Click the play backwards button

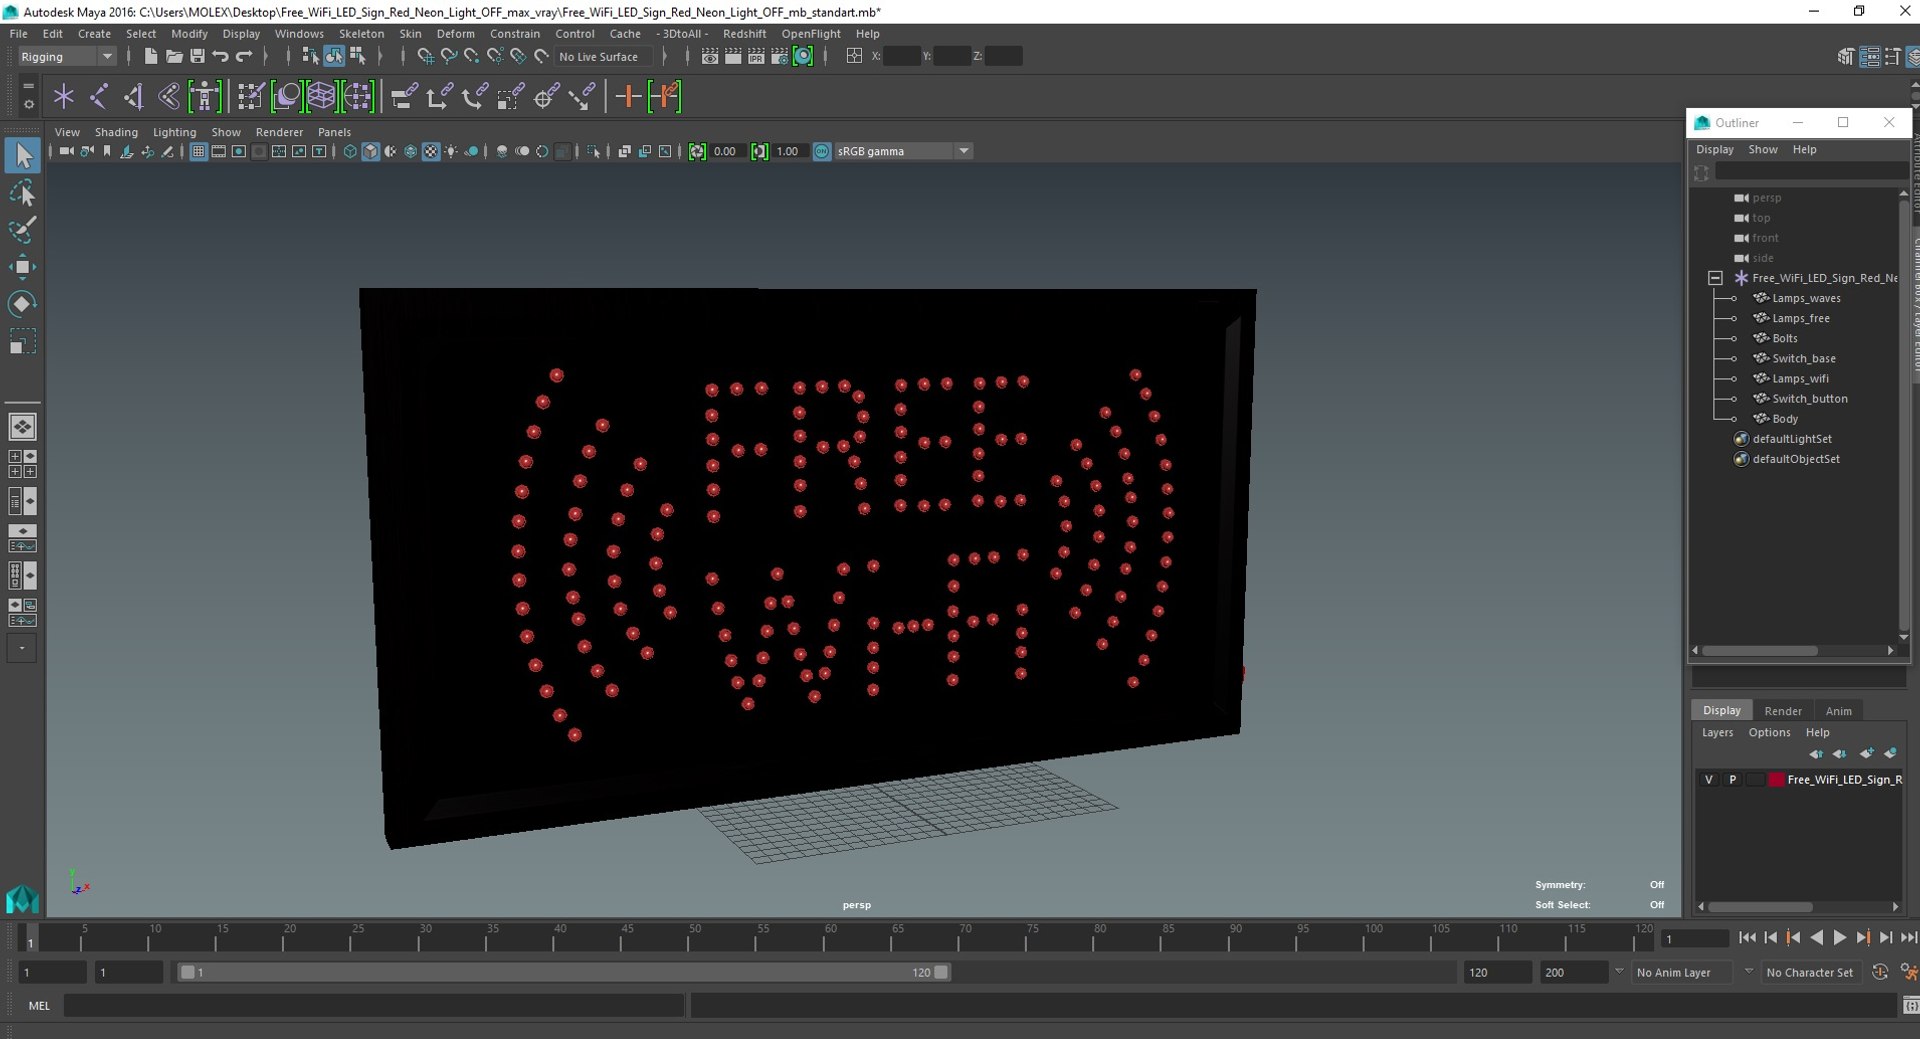(1816, 938)
